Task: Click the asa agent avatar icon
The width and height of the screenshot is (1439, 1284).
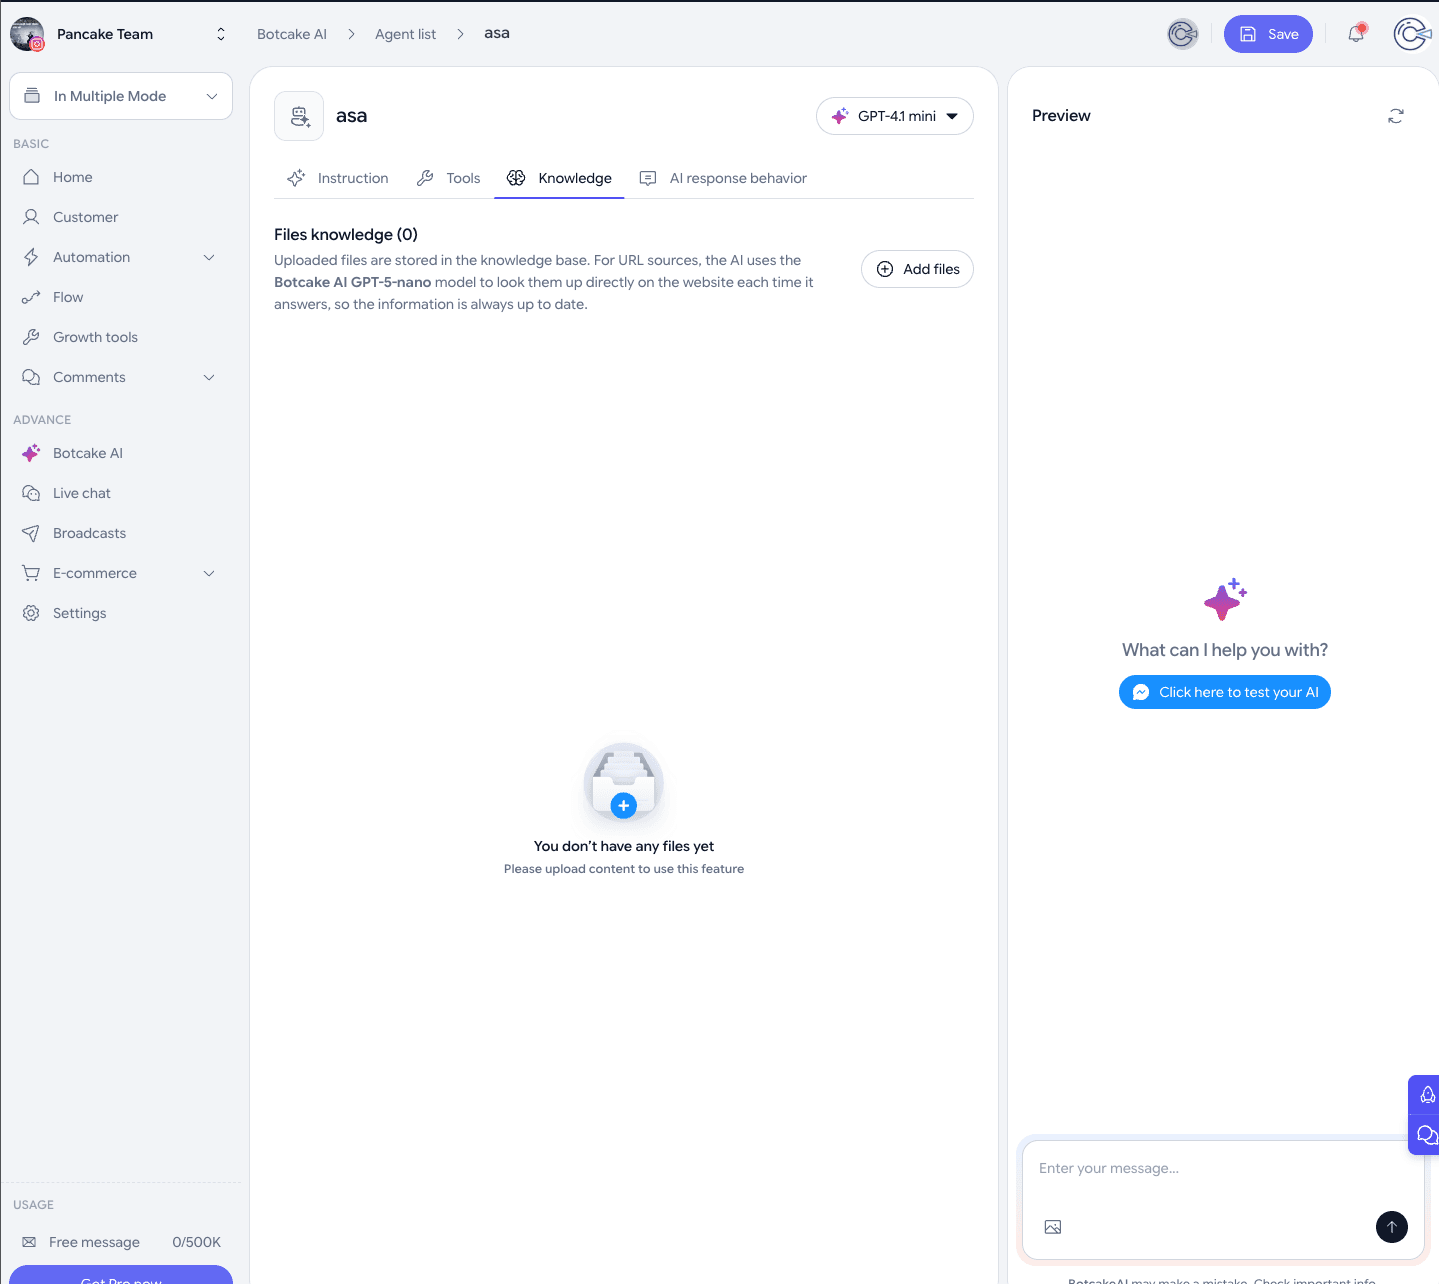Action: point(299,116)
